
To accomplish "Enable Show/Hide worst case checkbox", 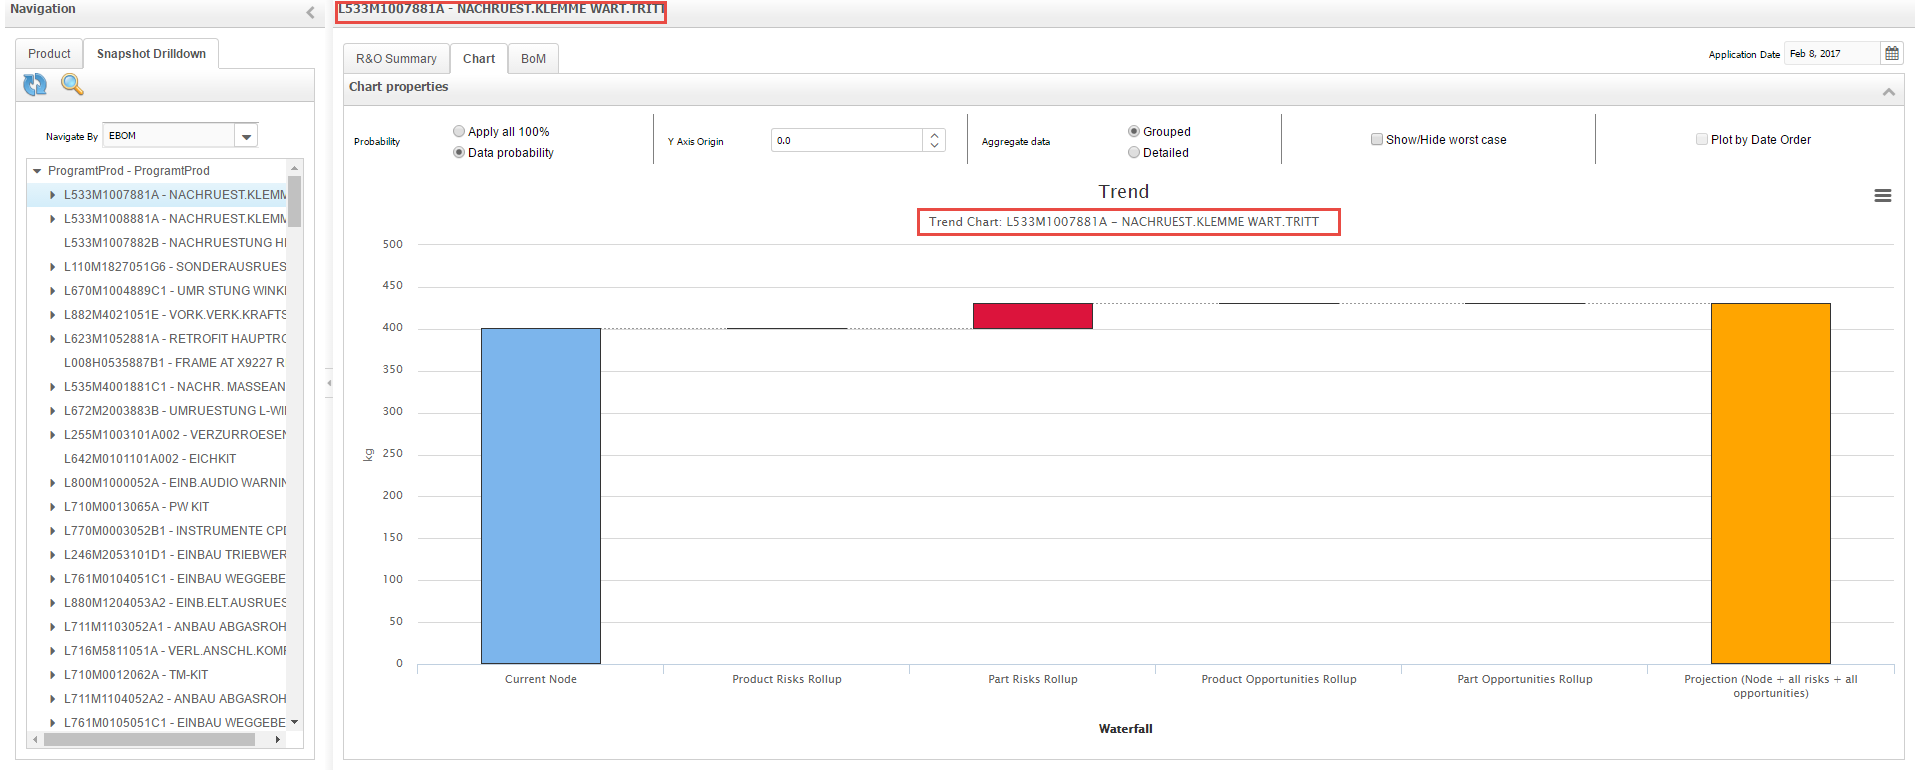I will click(x=1376, y=140).
